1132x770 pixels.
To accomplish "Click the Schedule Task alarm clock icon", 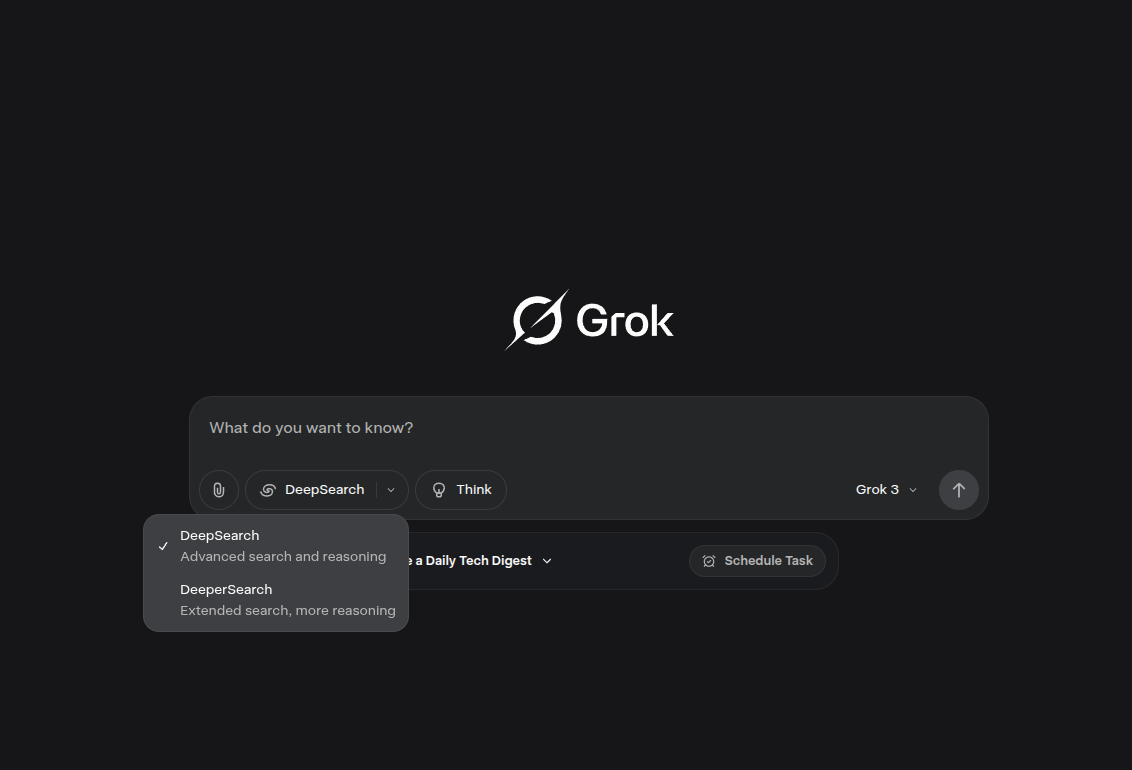I will click(x=709, y=561).
